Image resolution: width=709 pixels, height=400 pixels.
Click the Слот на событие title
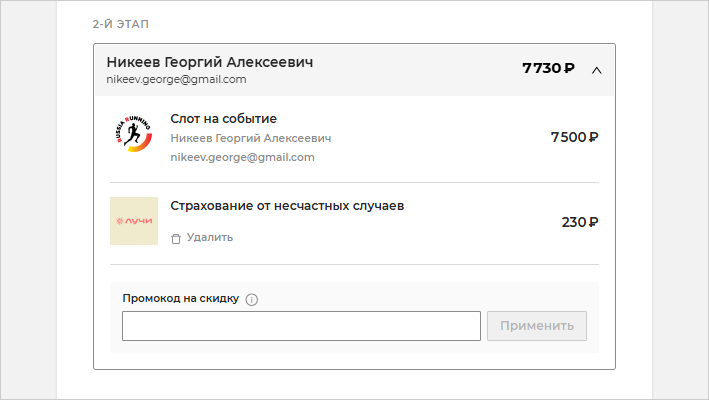[x=223, y=118]
